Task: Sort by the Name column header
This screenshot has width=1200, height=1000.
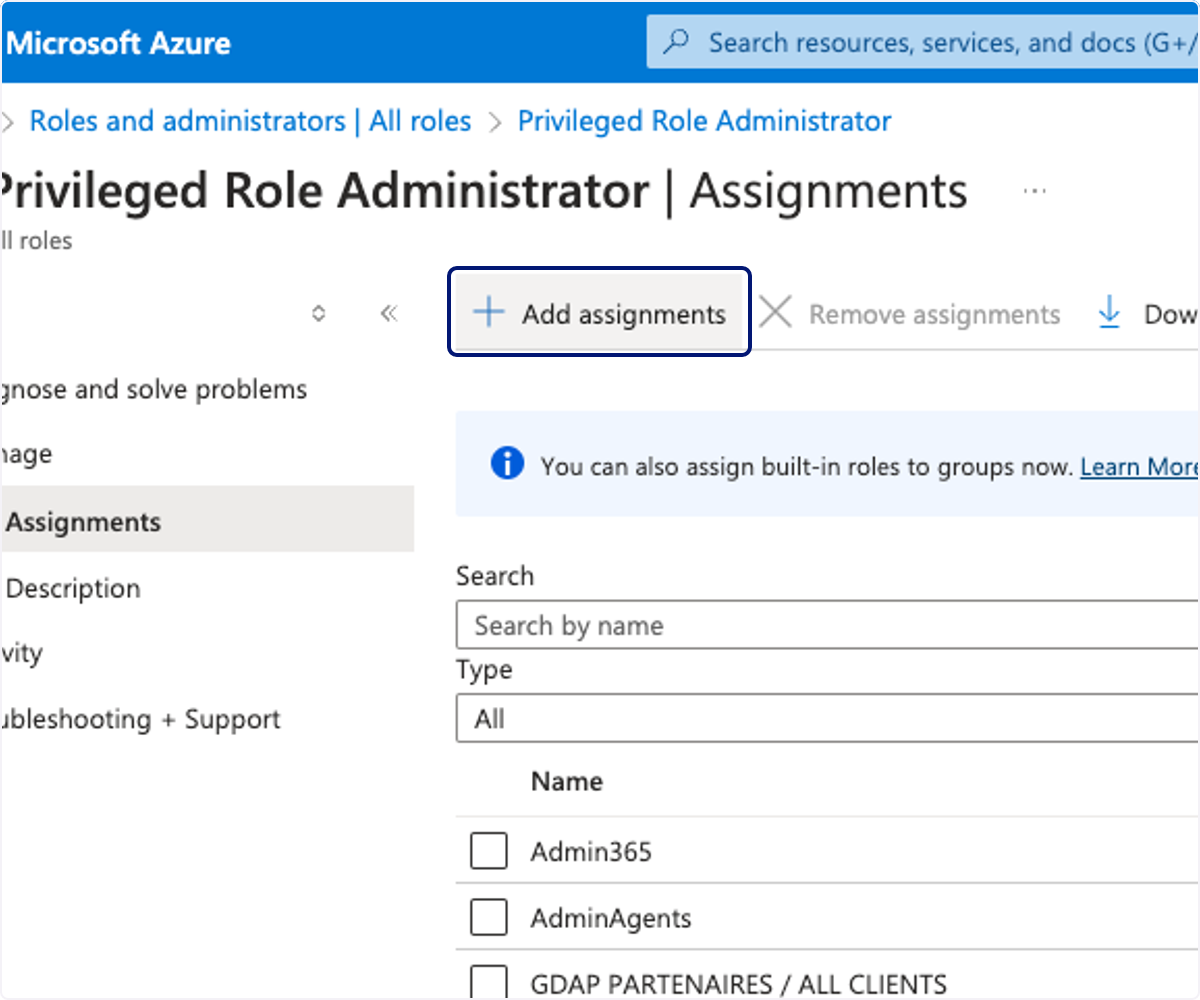Action: [566, 781]
